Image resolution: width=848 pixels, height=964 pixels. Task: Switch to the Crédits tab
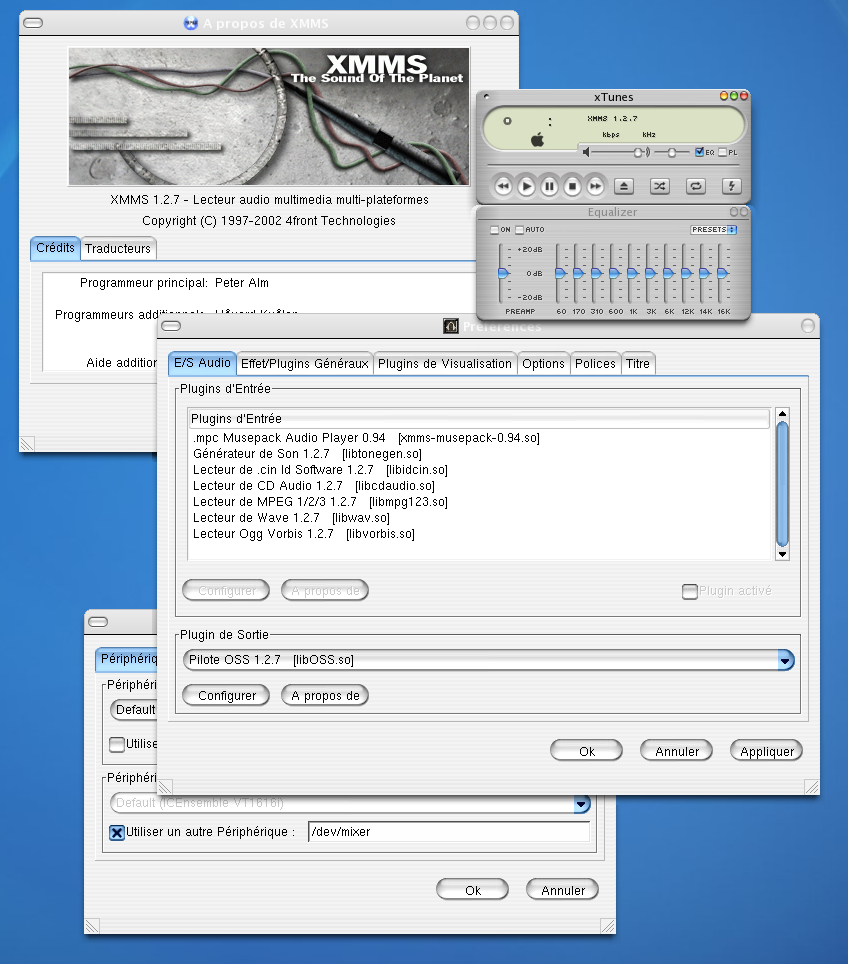point(55,248)
